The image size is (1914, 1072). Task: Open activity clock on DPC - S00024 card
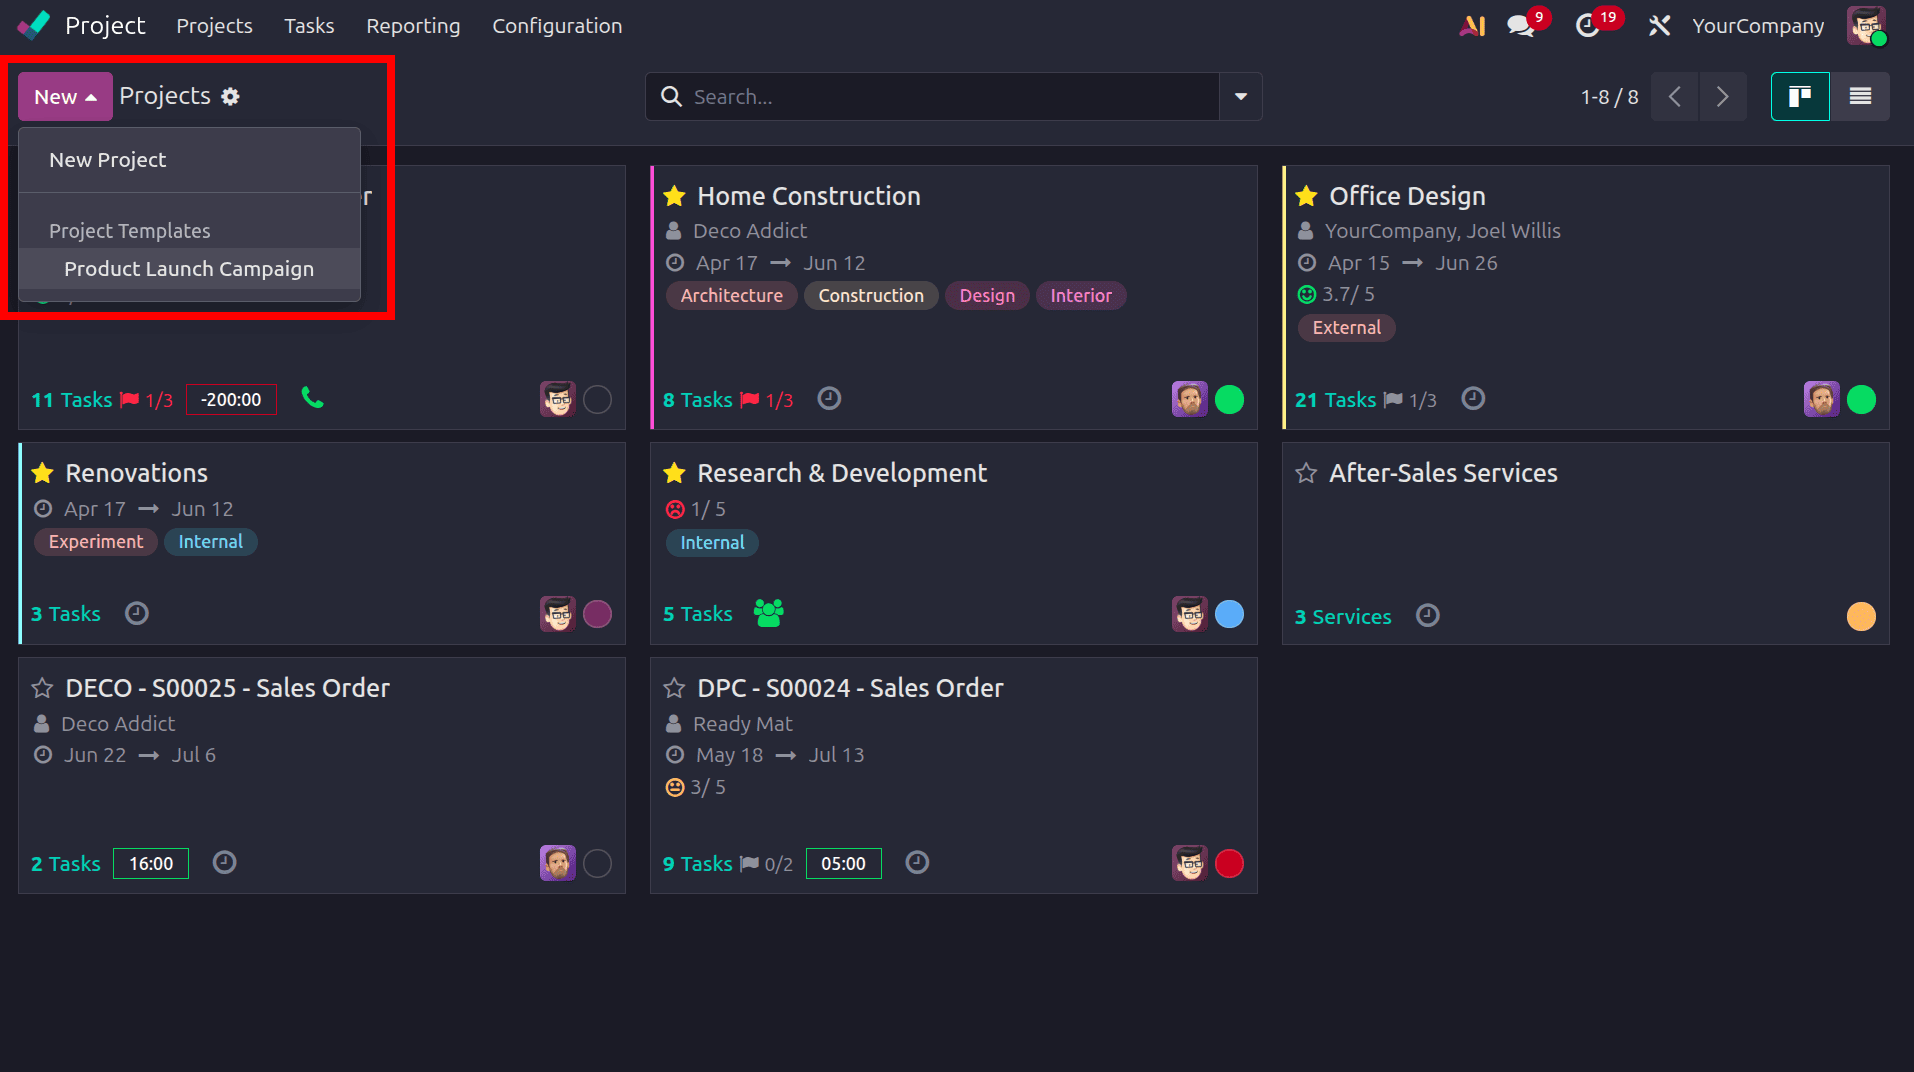point(917,862)
